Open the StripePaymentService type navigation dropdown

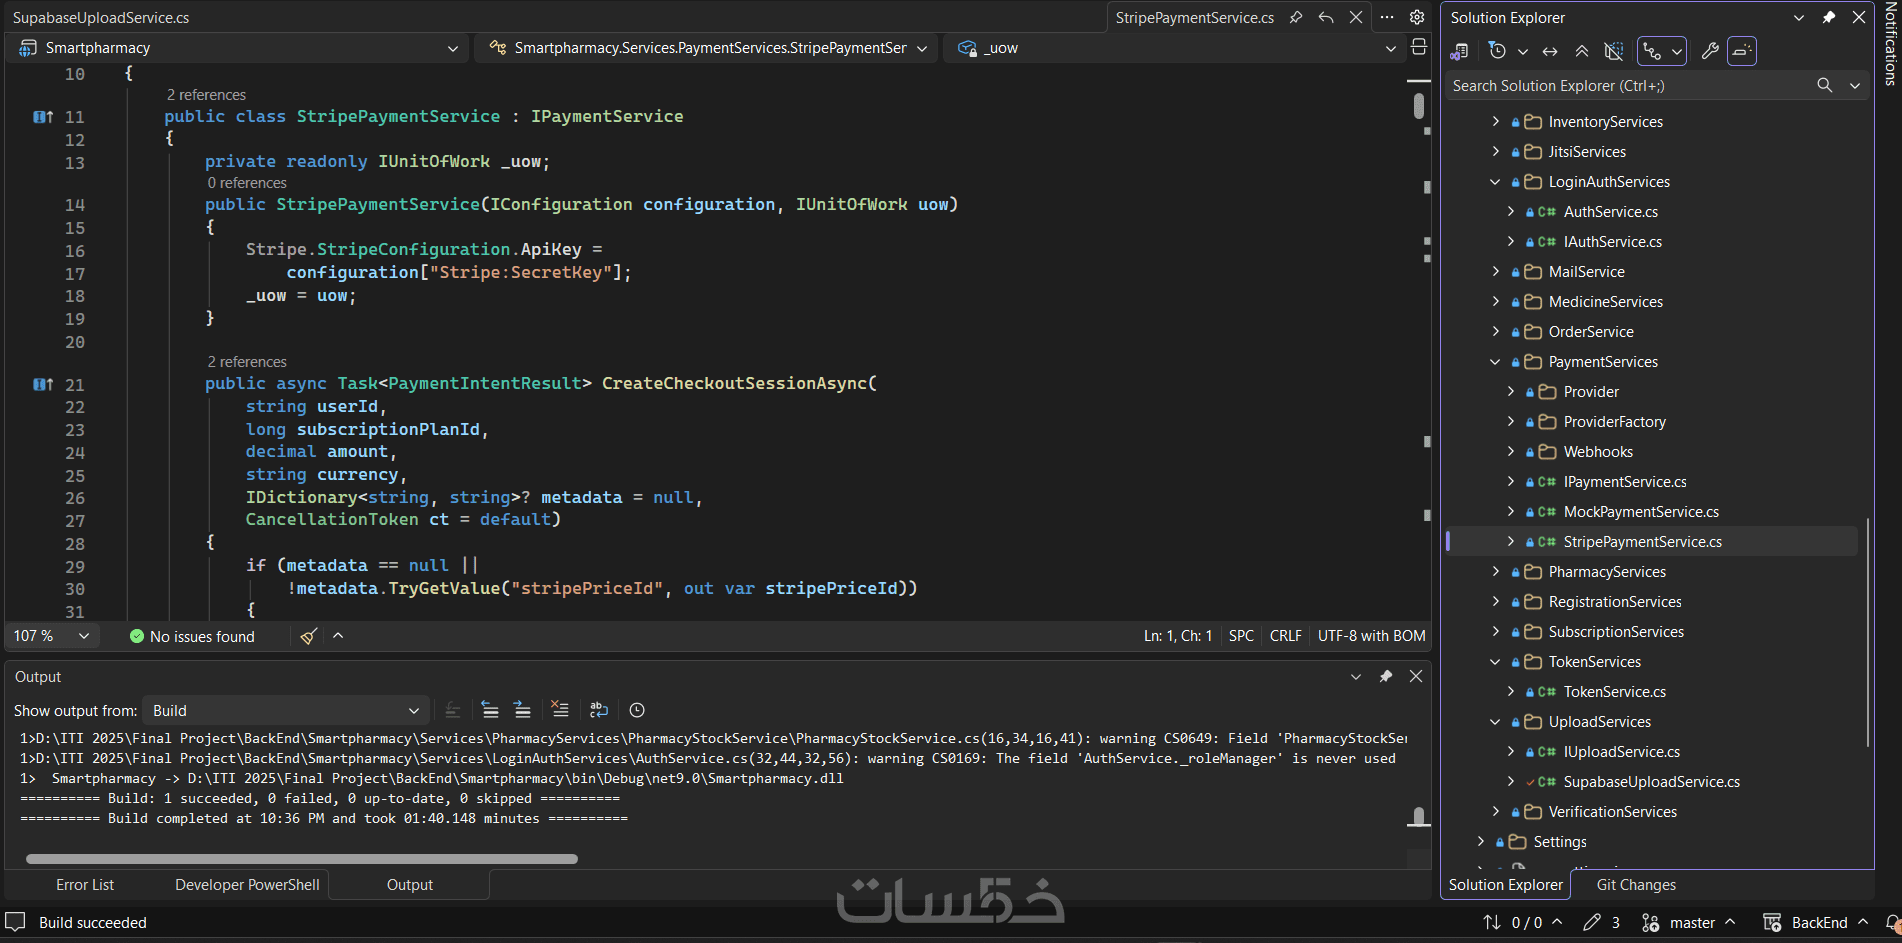point(706,48)
